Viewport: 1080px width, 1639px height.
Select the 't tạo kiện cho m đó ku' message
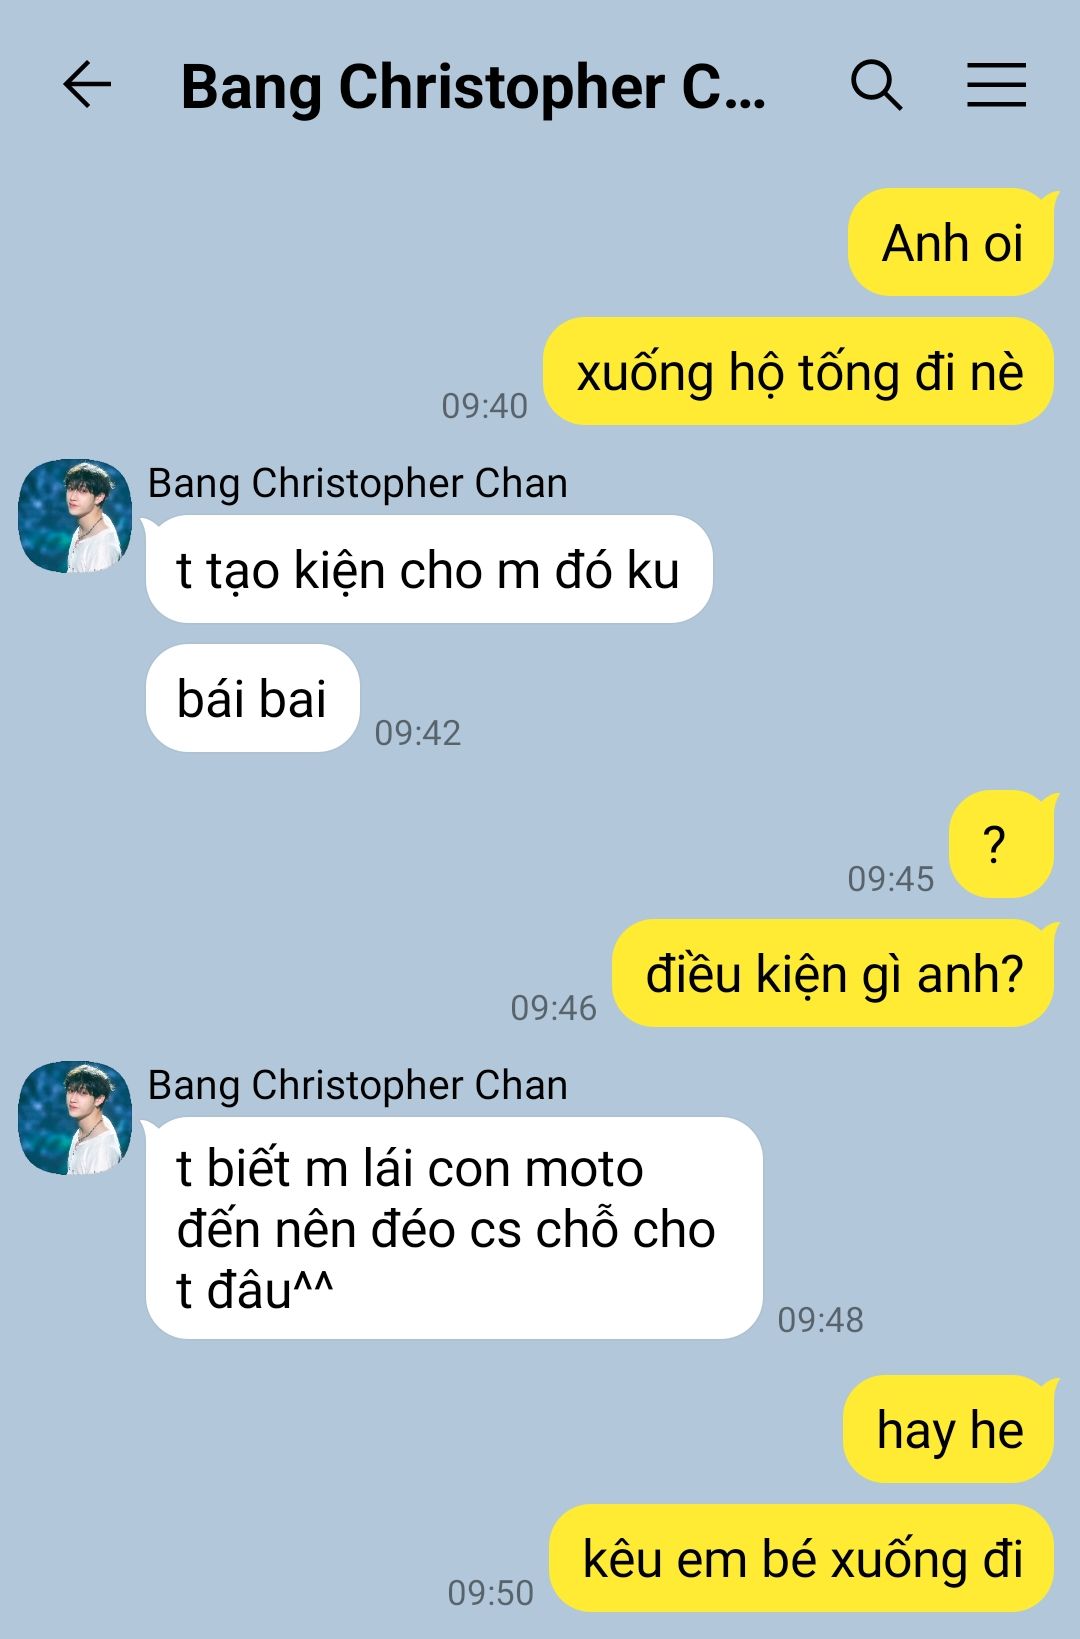coord(429,570)
